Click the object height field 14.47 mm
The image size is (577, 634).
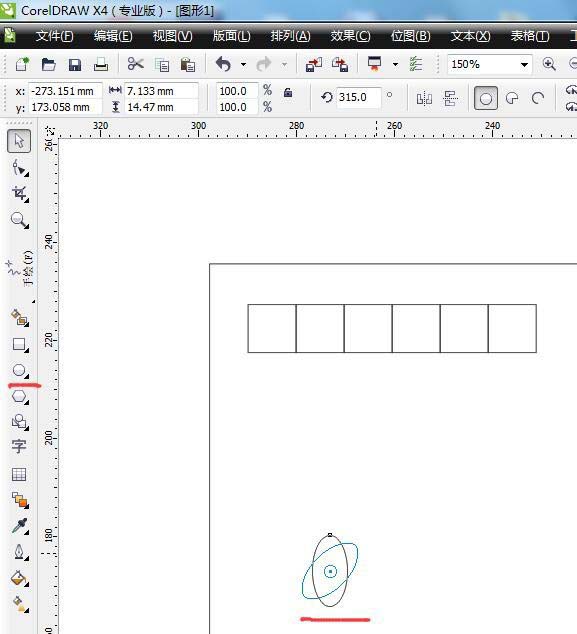pos(161,107)
